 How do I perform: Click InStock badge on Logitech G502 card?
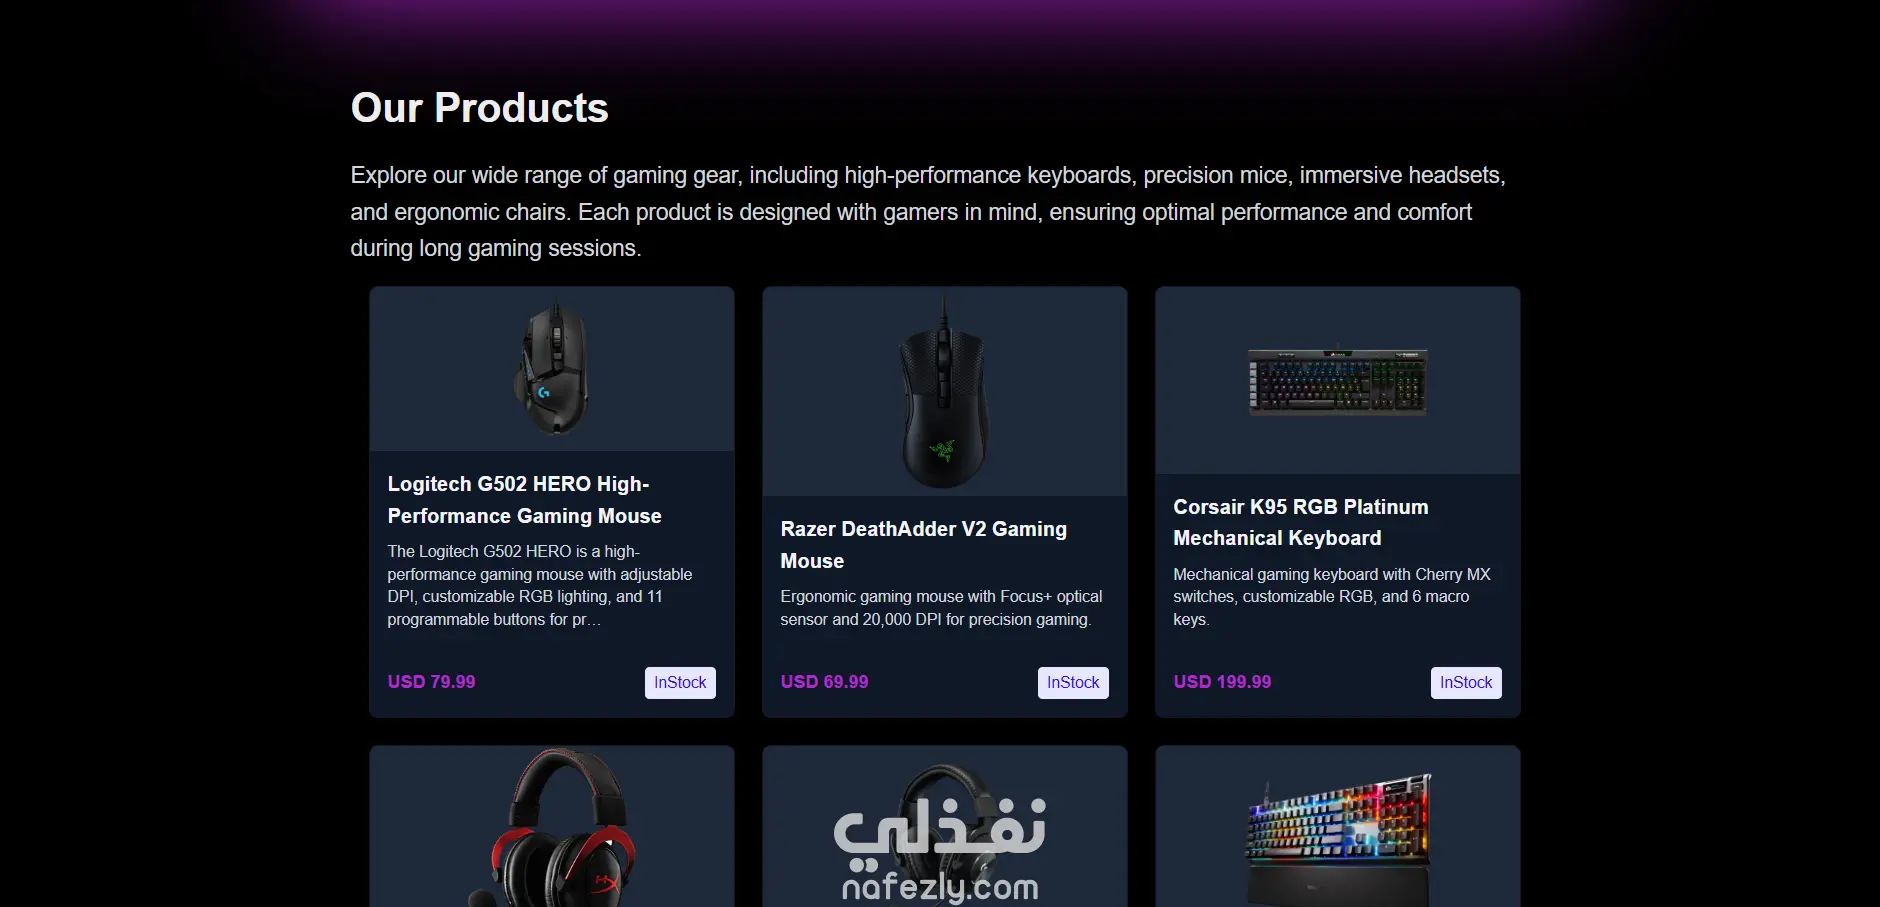[680, 683]
